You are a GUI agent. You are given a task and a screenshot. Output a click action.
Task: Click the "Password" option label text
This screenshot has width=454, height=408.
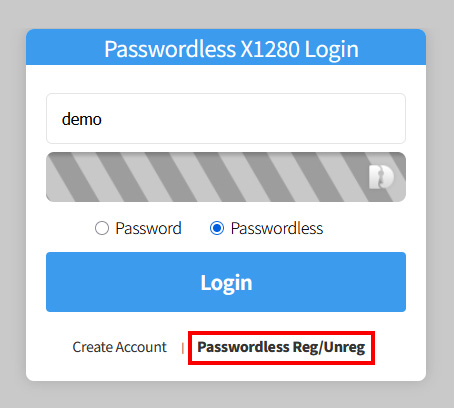[x=148, y=228]
